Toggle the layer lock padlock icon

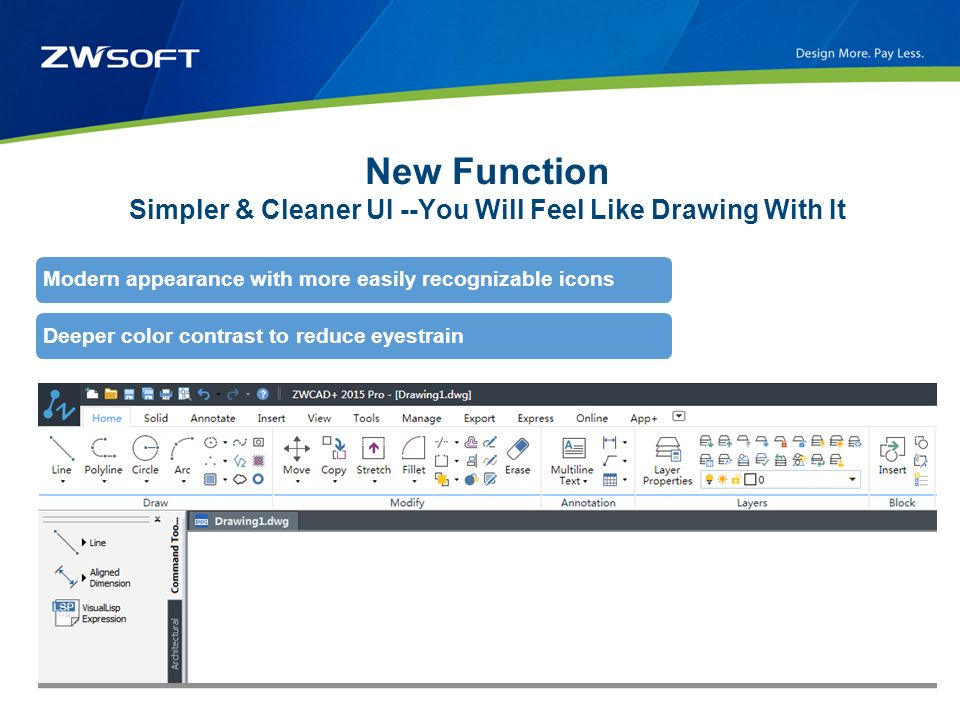pyautogui.click(x=735, y=479)
